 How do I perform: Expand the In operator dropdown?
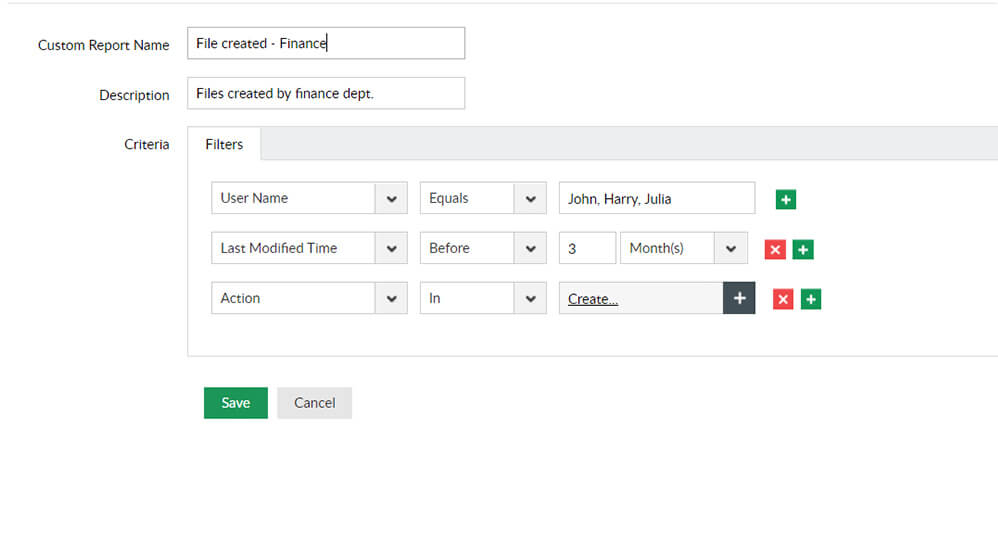[530, 298]
